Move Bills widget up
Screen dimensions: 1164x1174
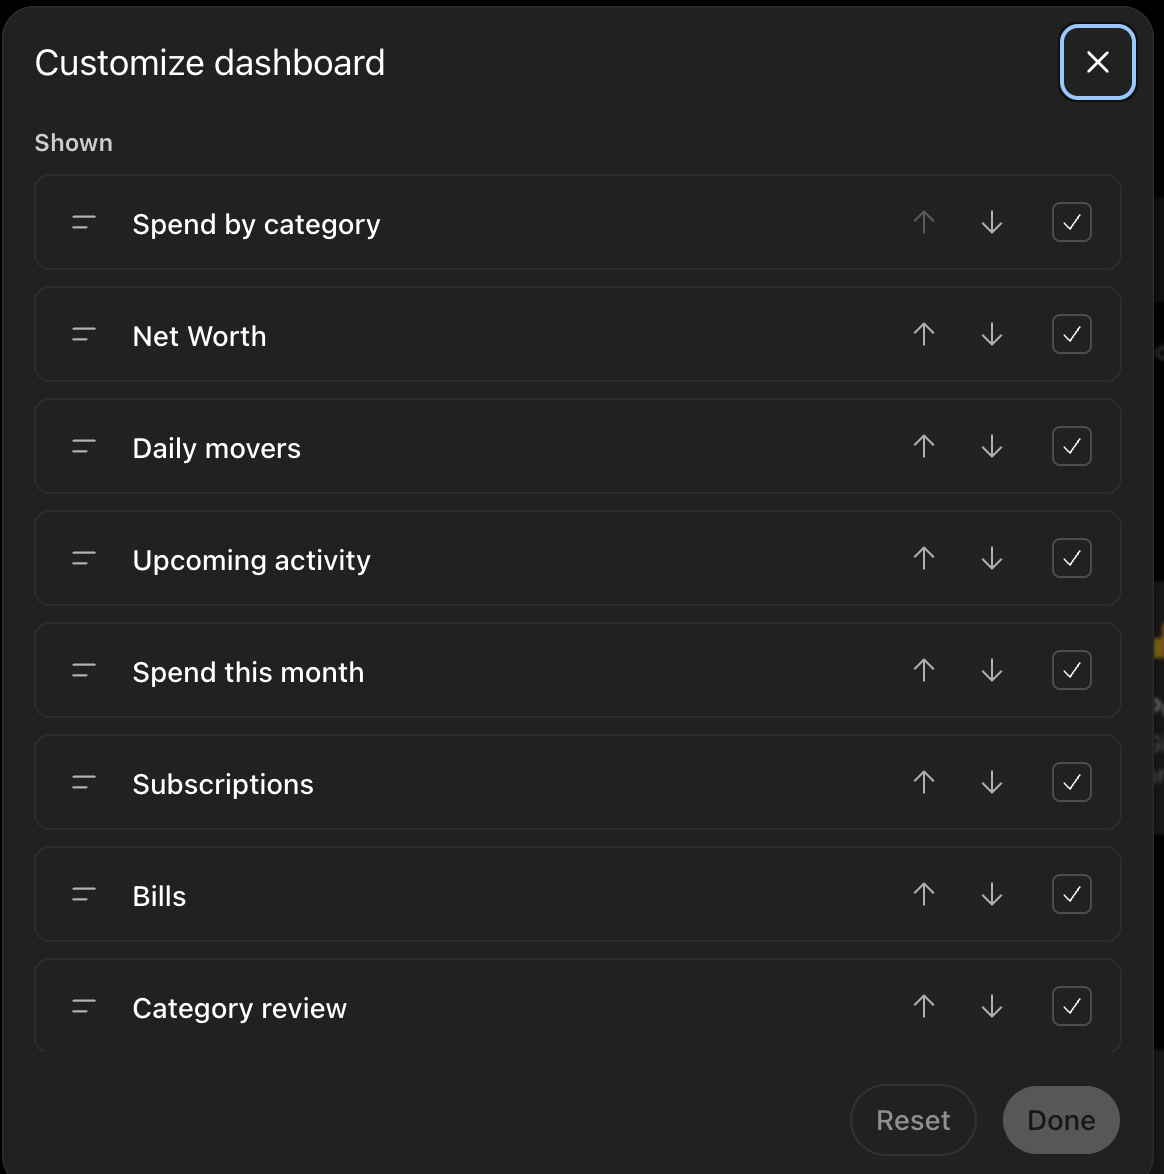(924, 894)
